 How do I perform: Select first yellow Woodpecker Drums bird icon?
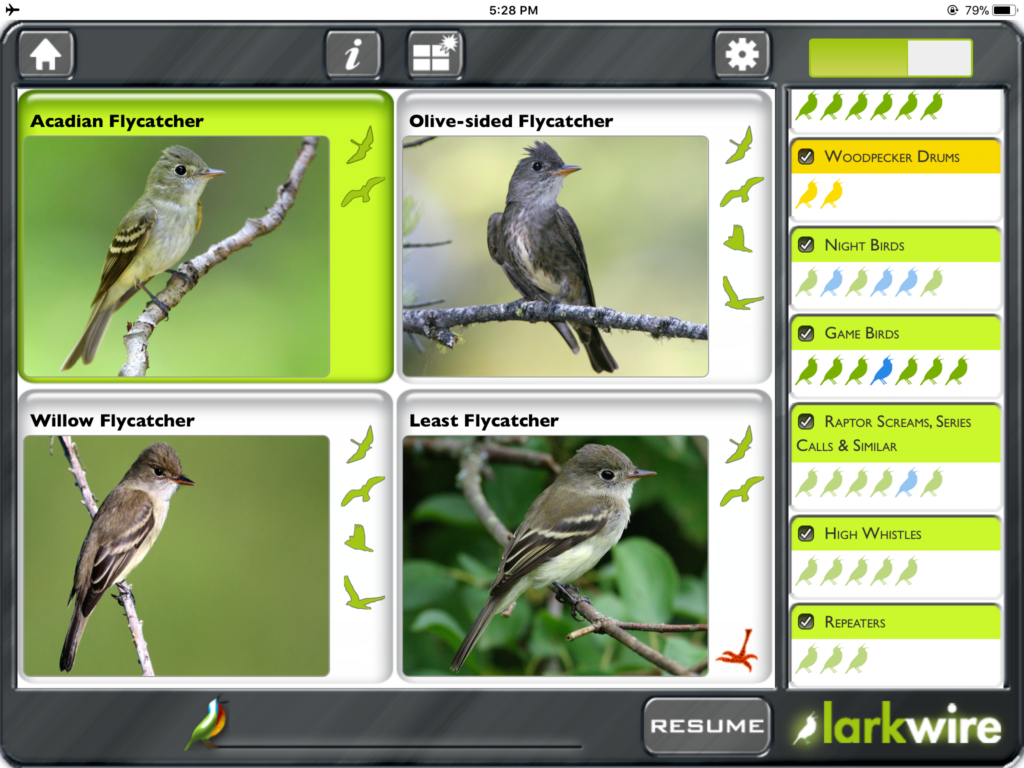click(807, 195)
